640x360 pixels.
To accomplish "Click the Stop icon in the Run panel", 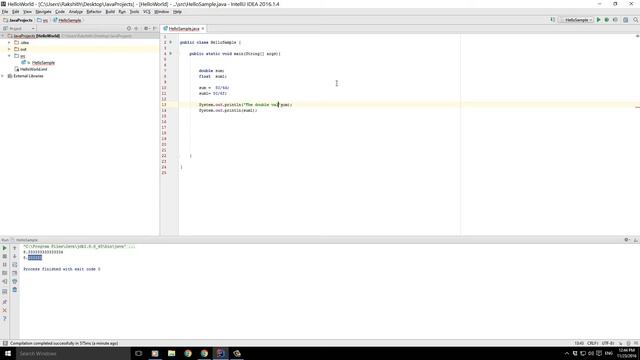I will click(x=4, y=256).
